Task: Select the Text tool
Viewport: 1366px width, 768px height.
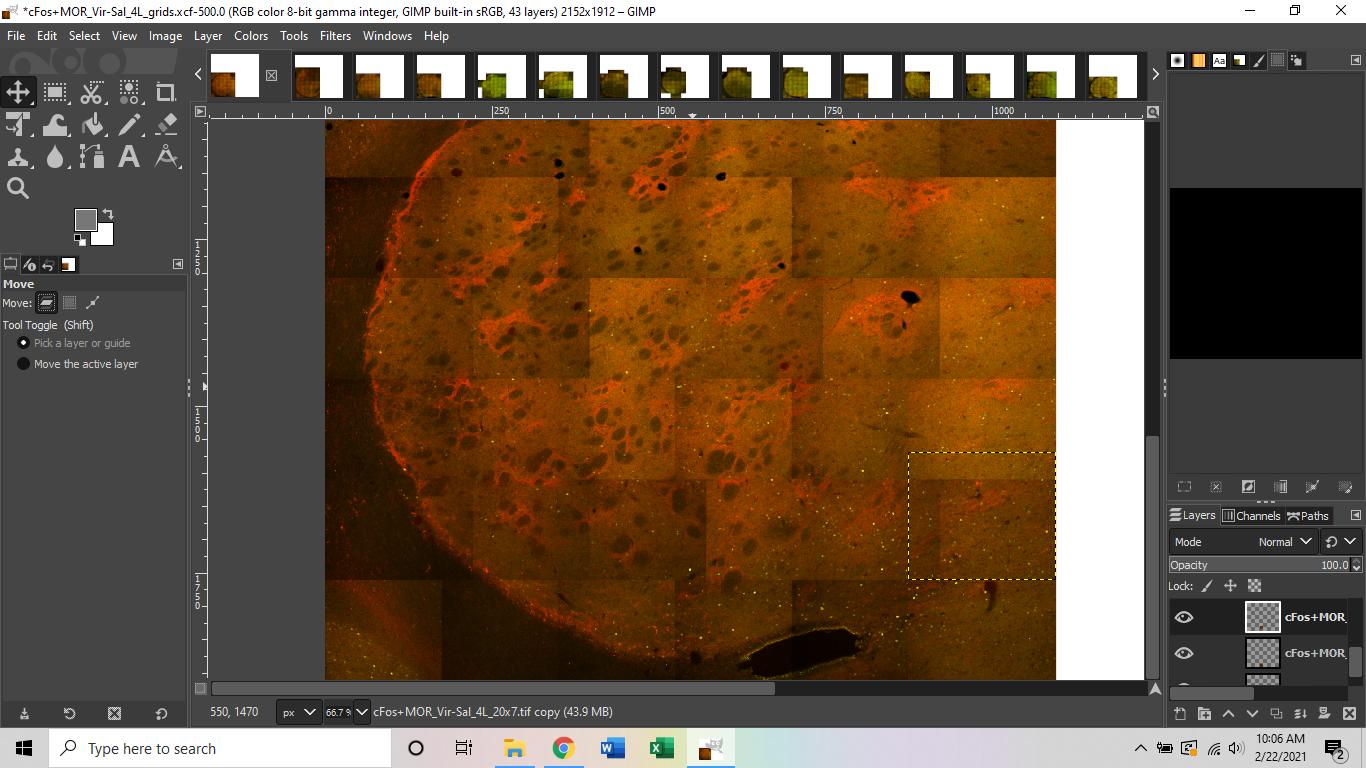Action: (129, 156)
